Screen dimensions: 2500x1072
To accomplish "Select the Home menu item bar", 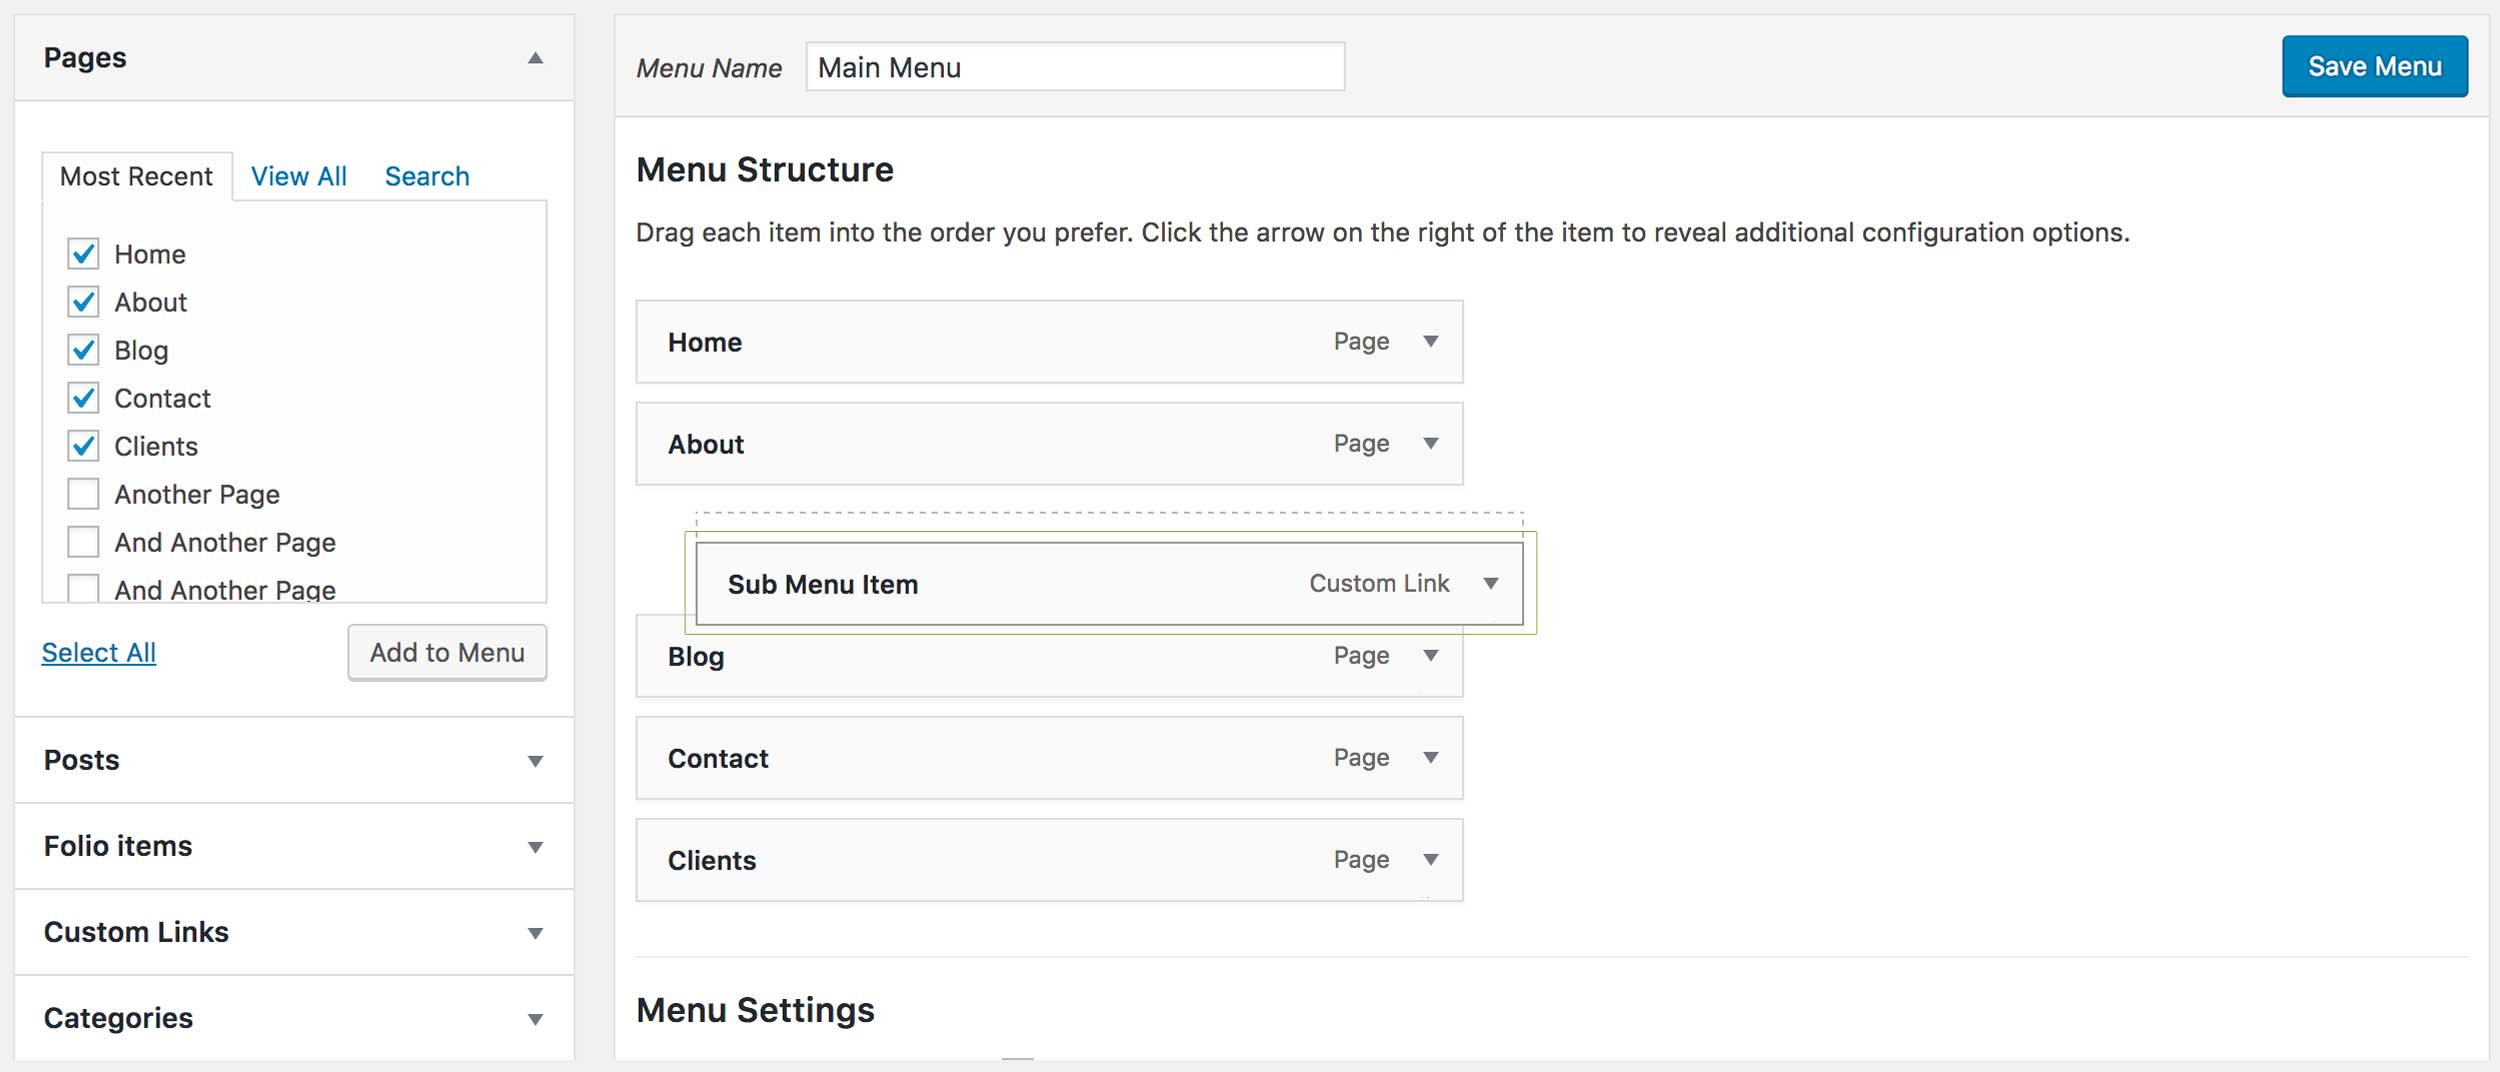I will [1049, 342].
